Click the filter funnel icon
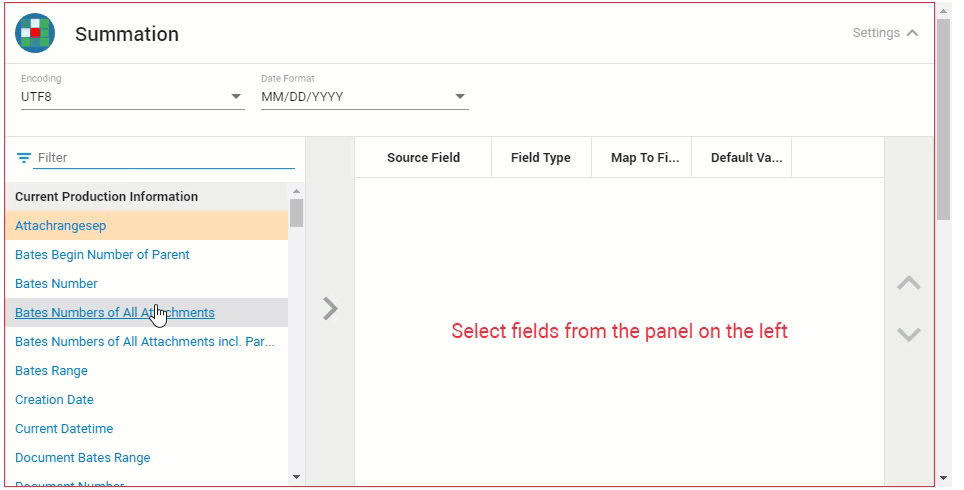The width and height of the screenshot is (964, 490). [x=24, y=158]
